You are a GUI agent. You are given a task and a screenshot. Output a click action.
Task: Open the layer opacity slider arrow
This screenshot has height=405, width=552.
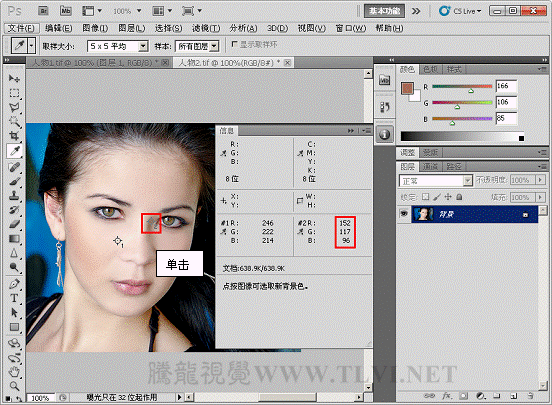(x=540, y=180)
